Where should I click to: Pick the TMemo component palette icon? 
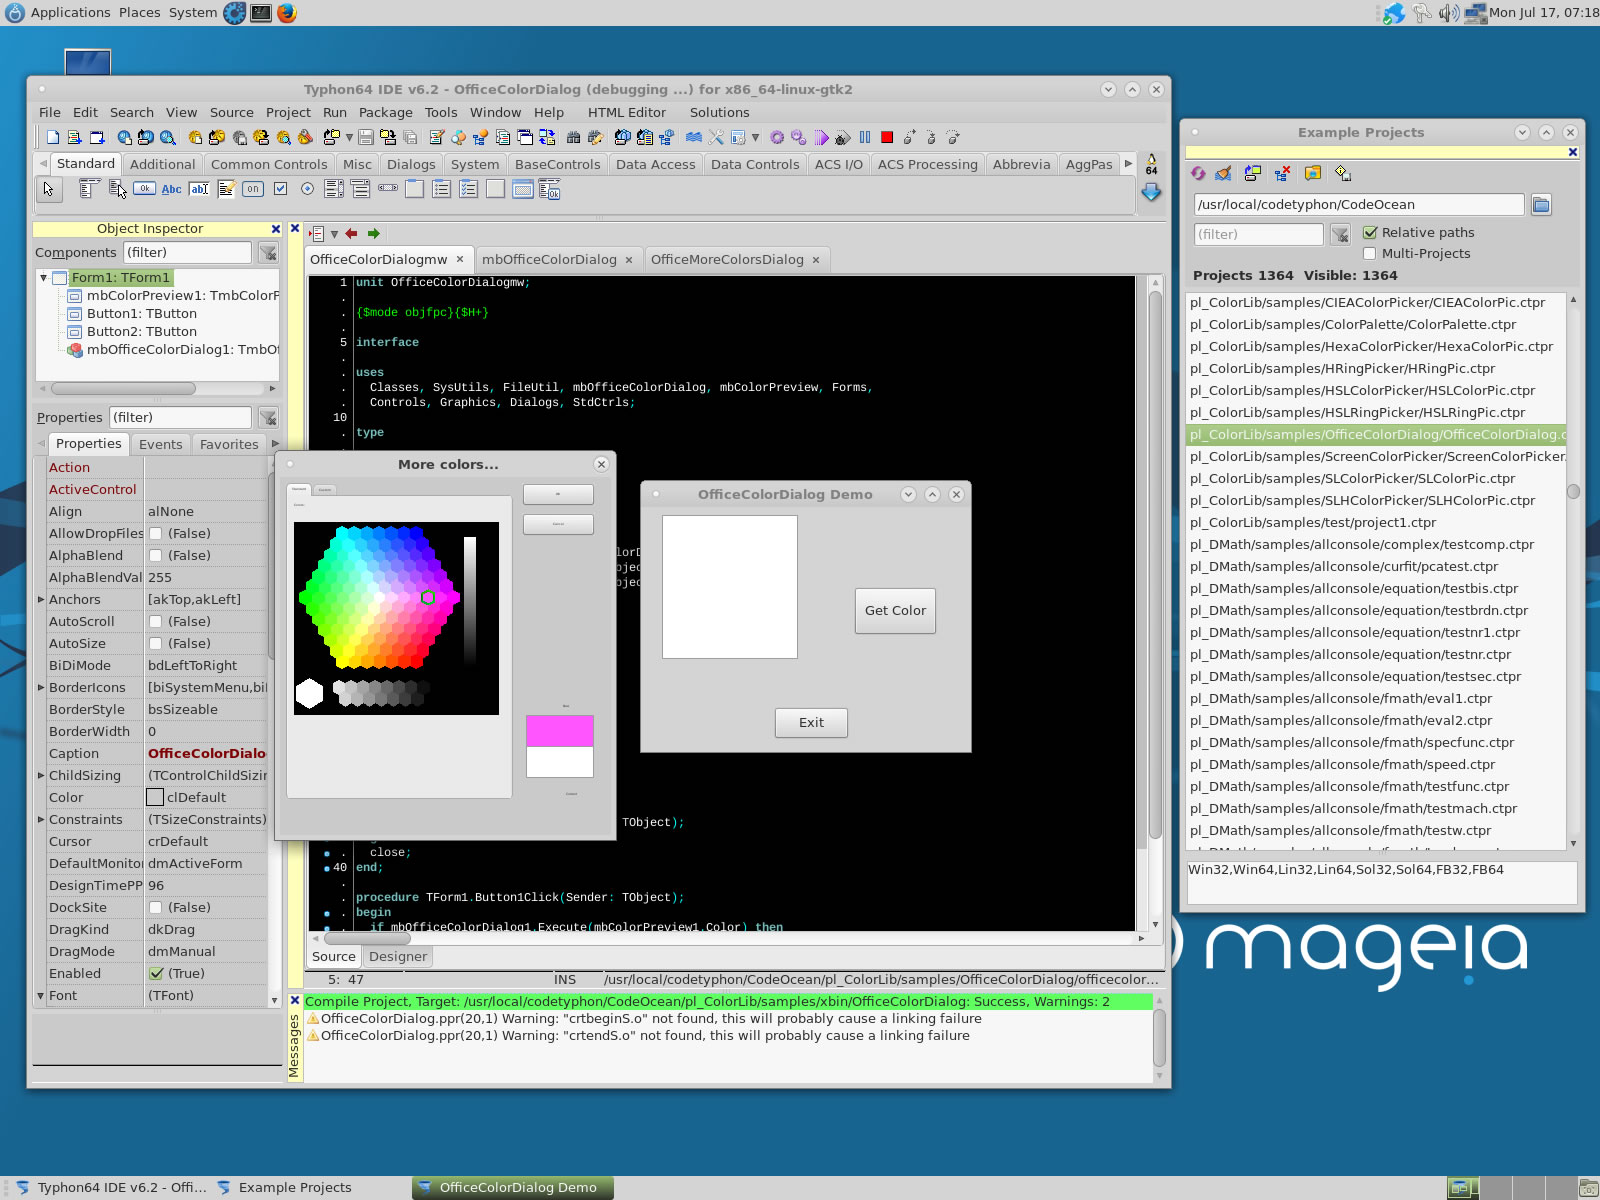click(x=226, y=189)
